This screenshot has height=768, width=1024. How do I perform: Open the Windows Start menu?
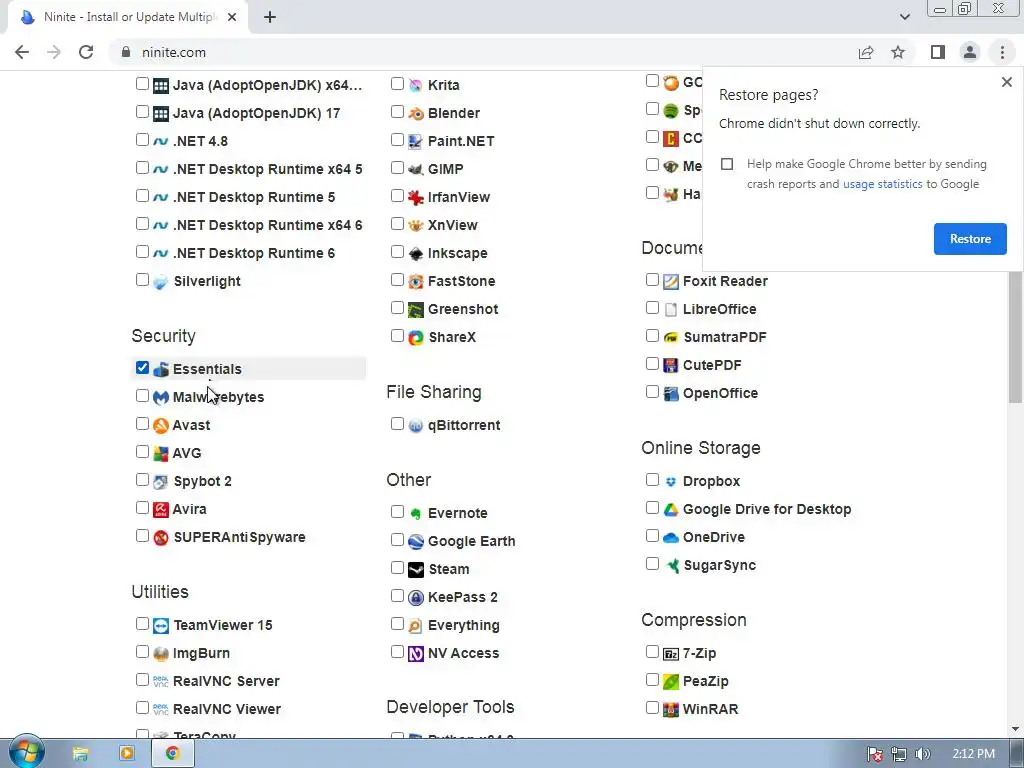[x=27, y=753]
